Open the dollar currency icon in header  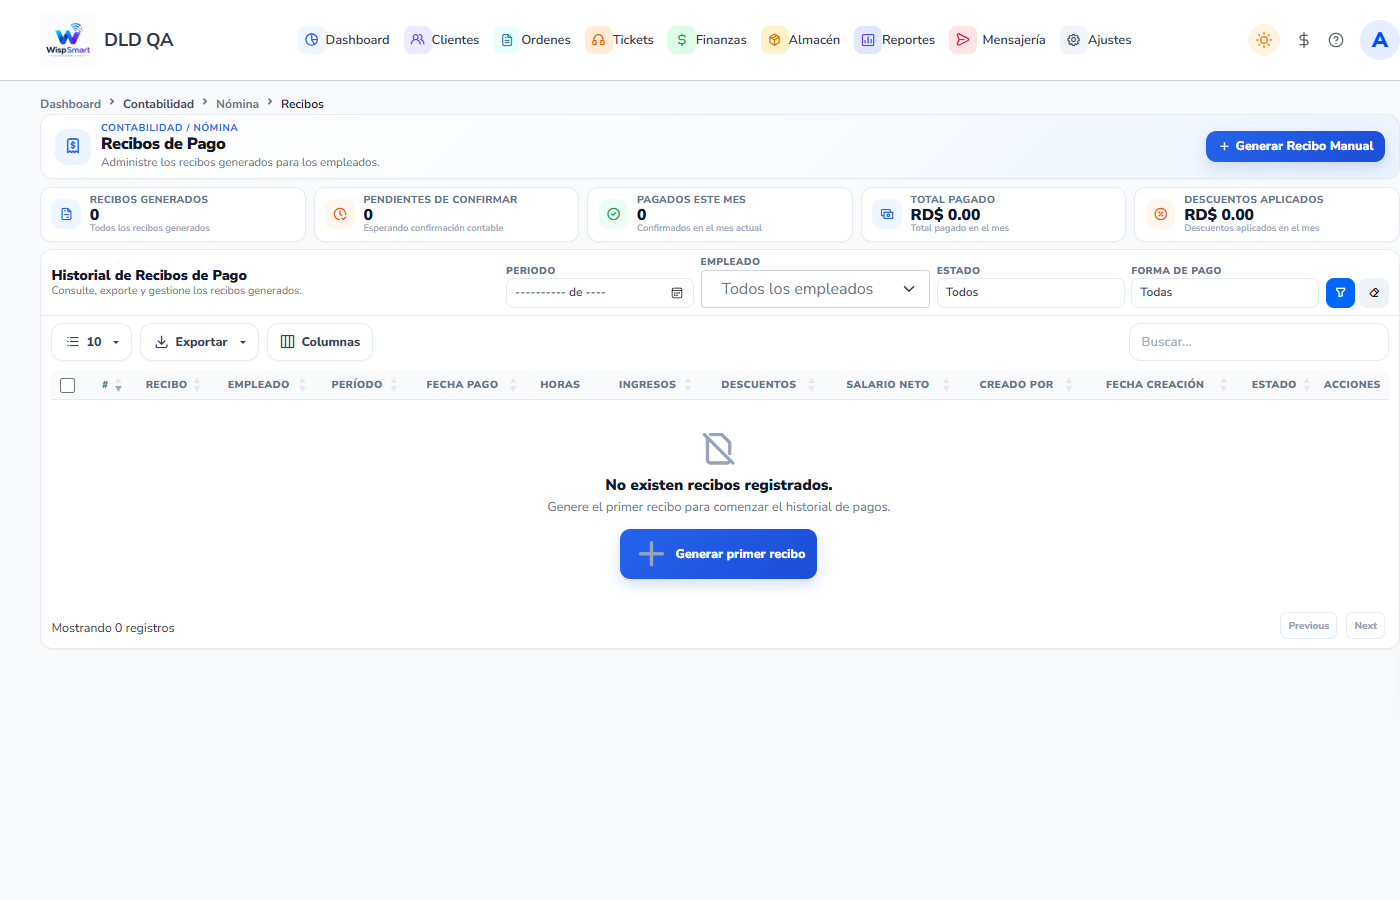pos(1304,40)
